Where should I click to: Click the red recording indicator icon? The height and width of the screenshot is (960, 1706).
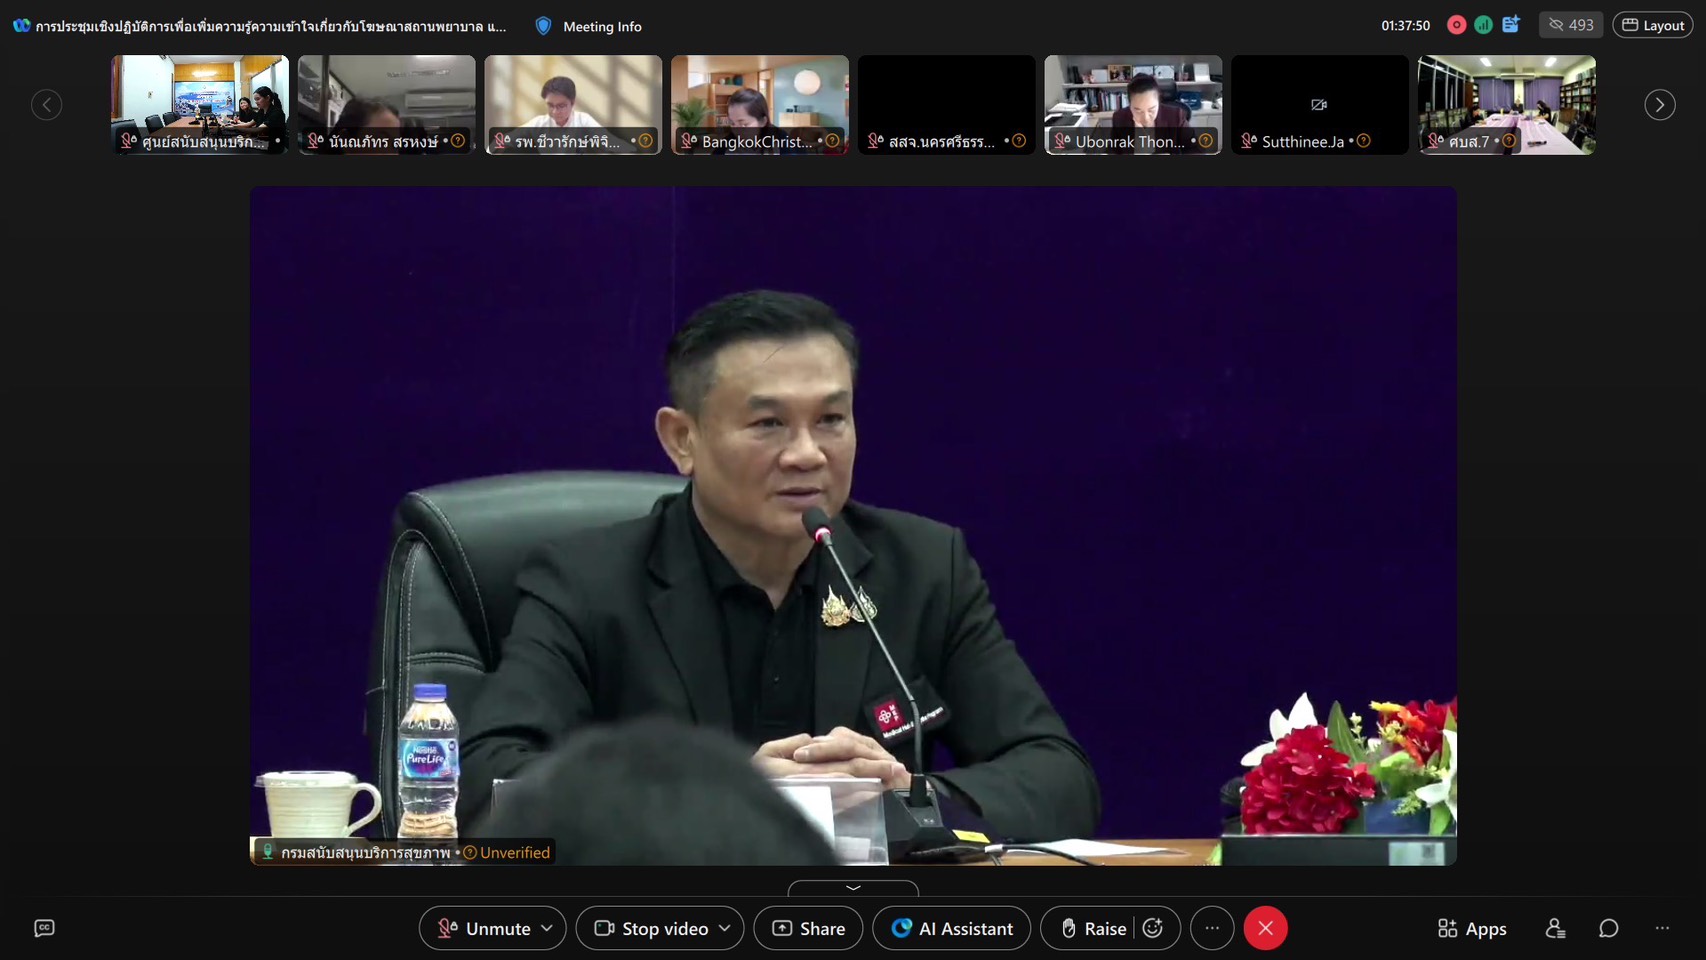[x=1457, y=25]
